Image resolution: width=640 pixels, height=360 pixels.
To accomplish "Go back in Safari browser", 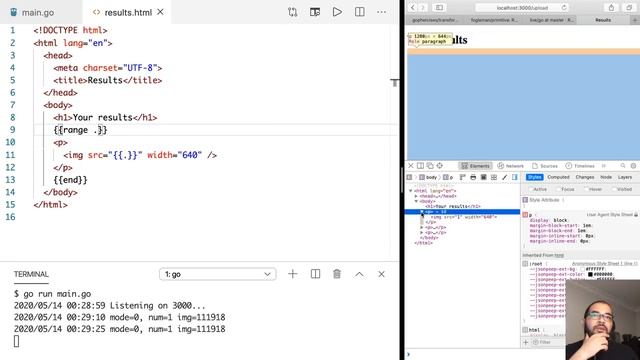I will coord(413,7).
